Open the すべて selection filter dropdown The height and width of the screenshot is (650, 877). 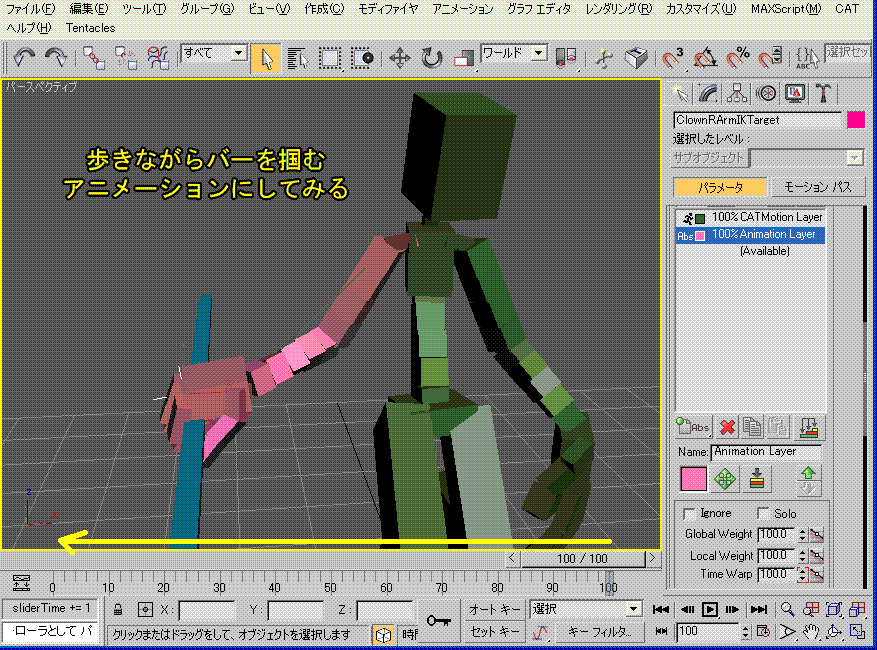[239, 54]
